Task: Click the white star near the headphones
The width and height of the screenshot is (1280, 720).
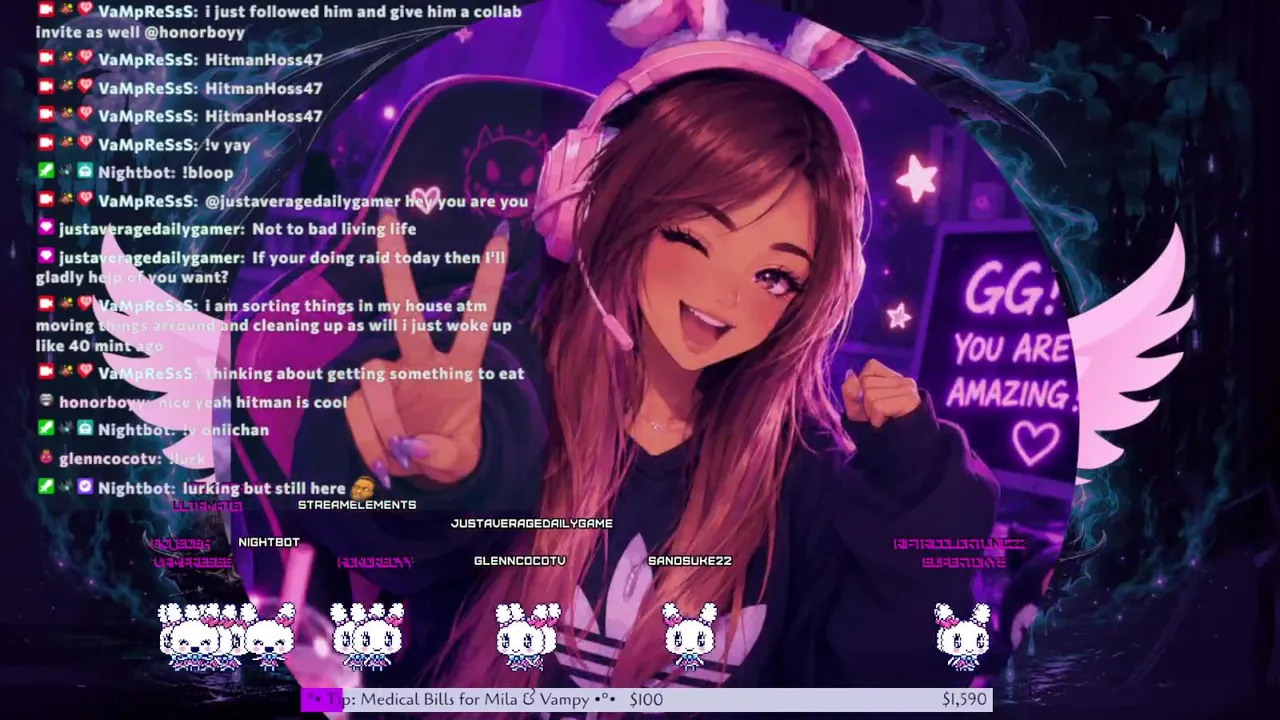Action: click(x=917, y=178)
